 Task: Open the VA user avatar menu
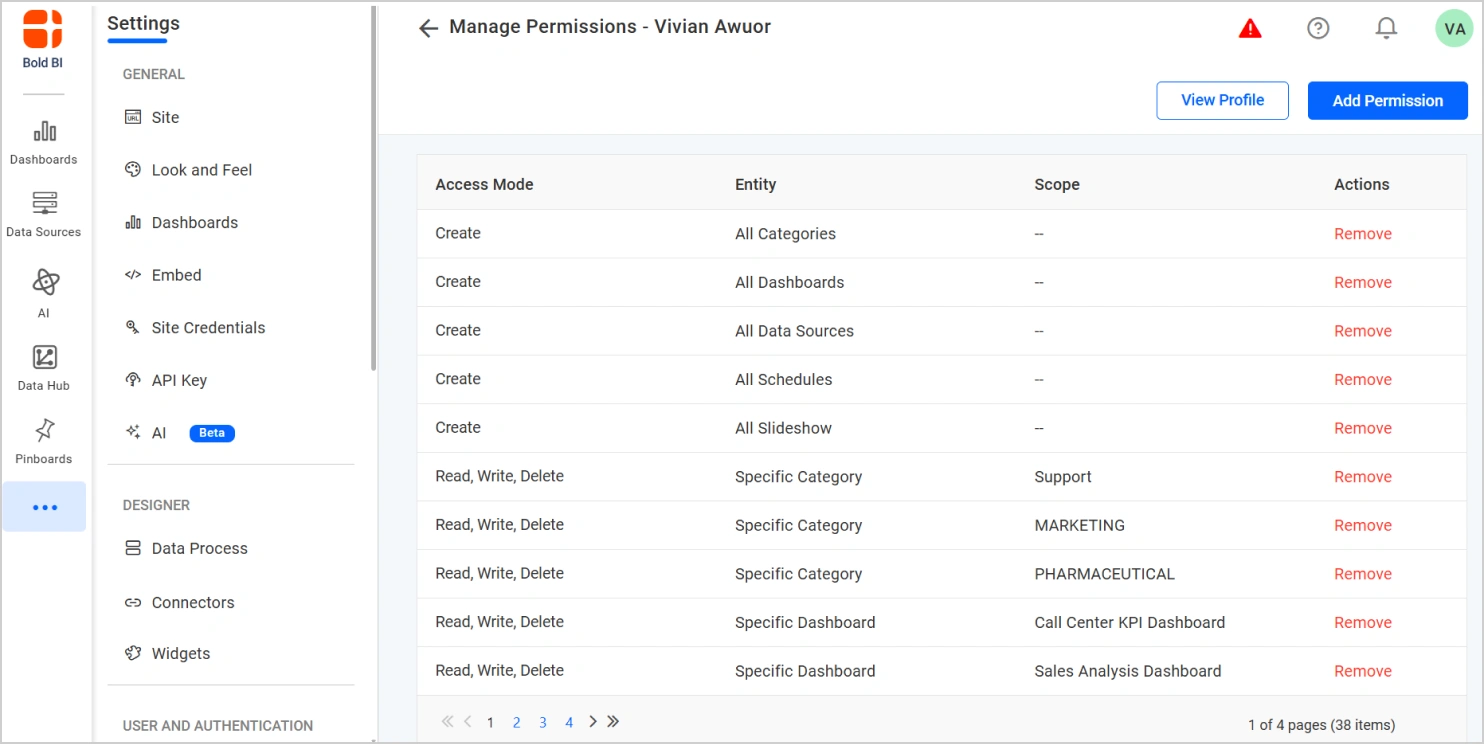(x=1454, y=28)
